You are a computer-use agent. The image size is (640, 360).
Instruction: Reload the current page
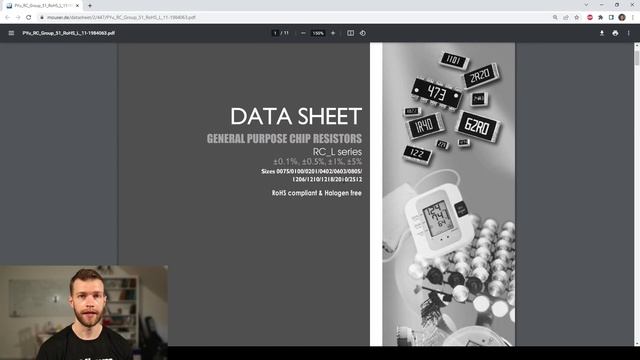[29, 17]
